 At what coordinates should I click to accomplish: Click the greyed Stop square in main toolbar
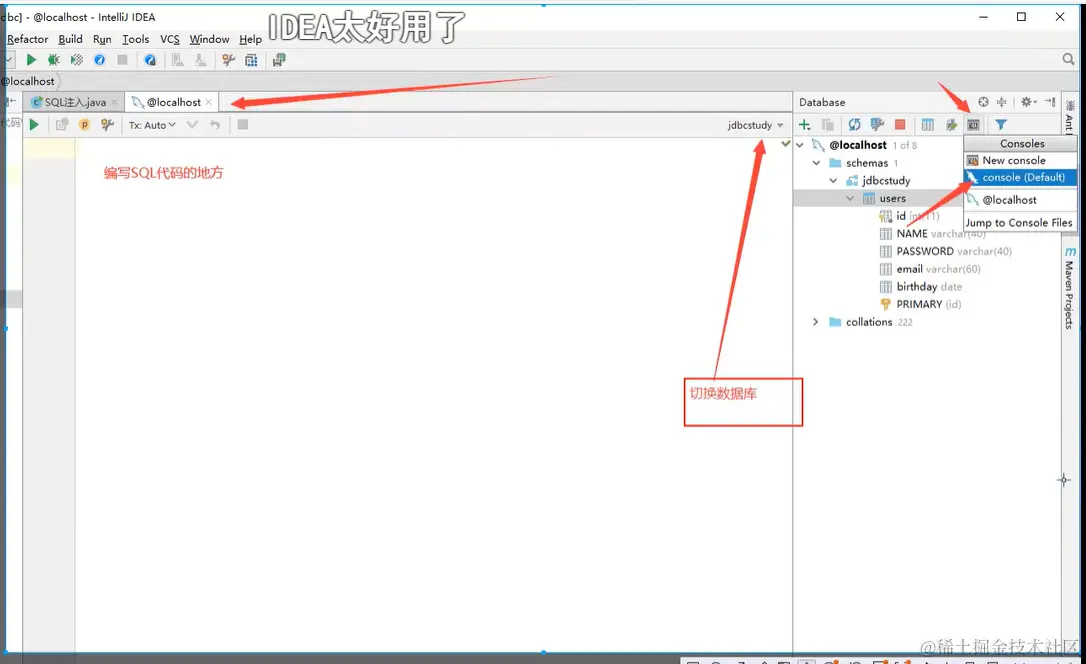point(123,60)
